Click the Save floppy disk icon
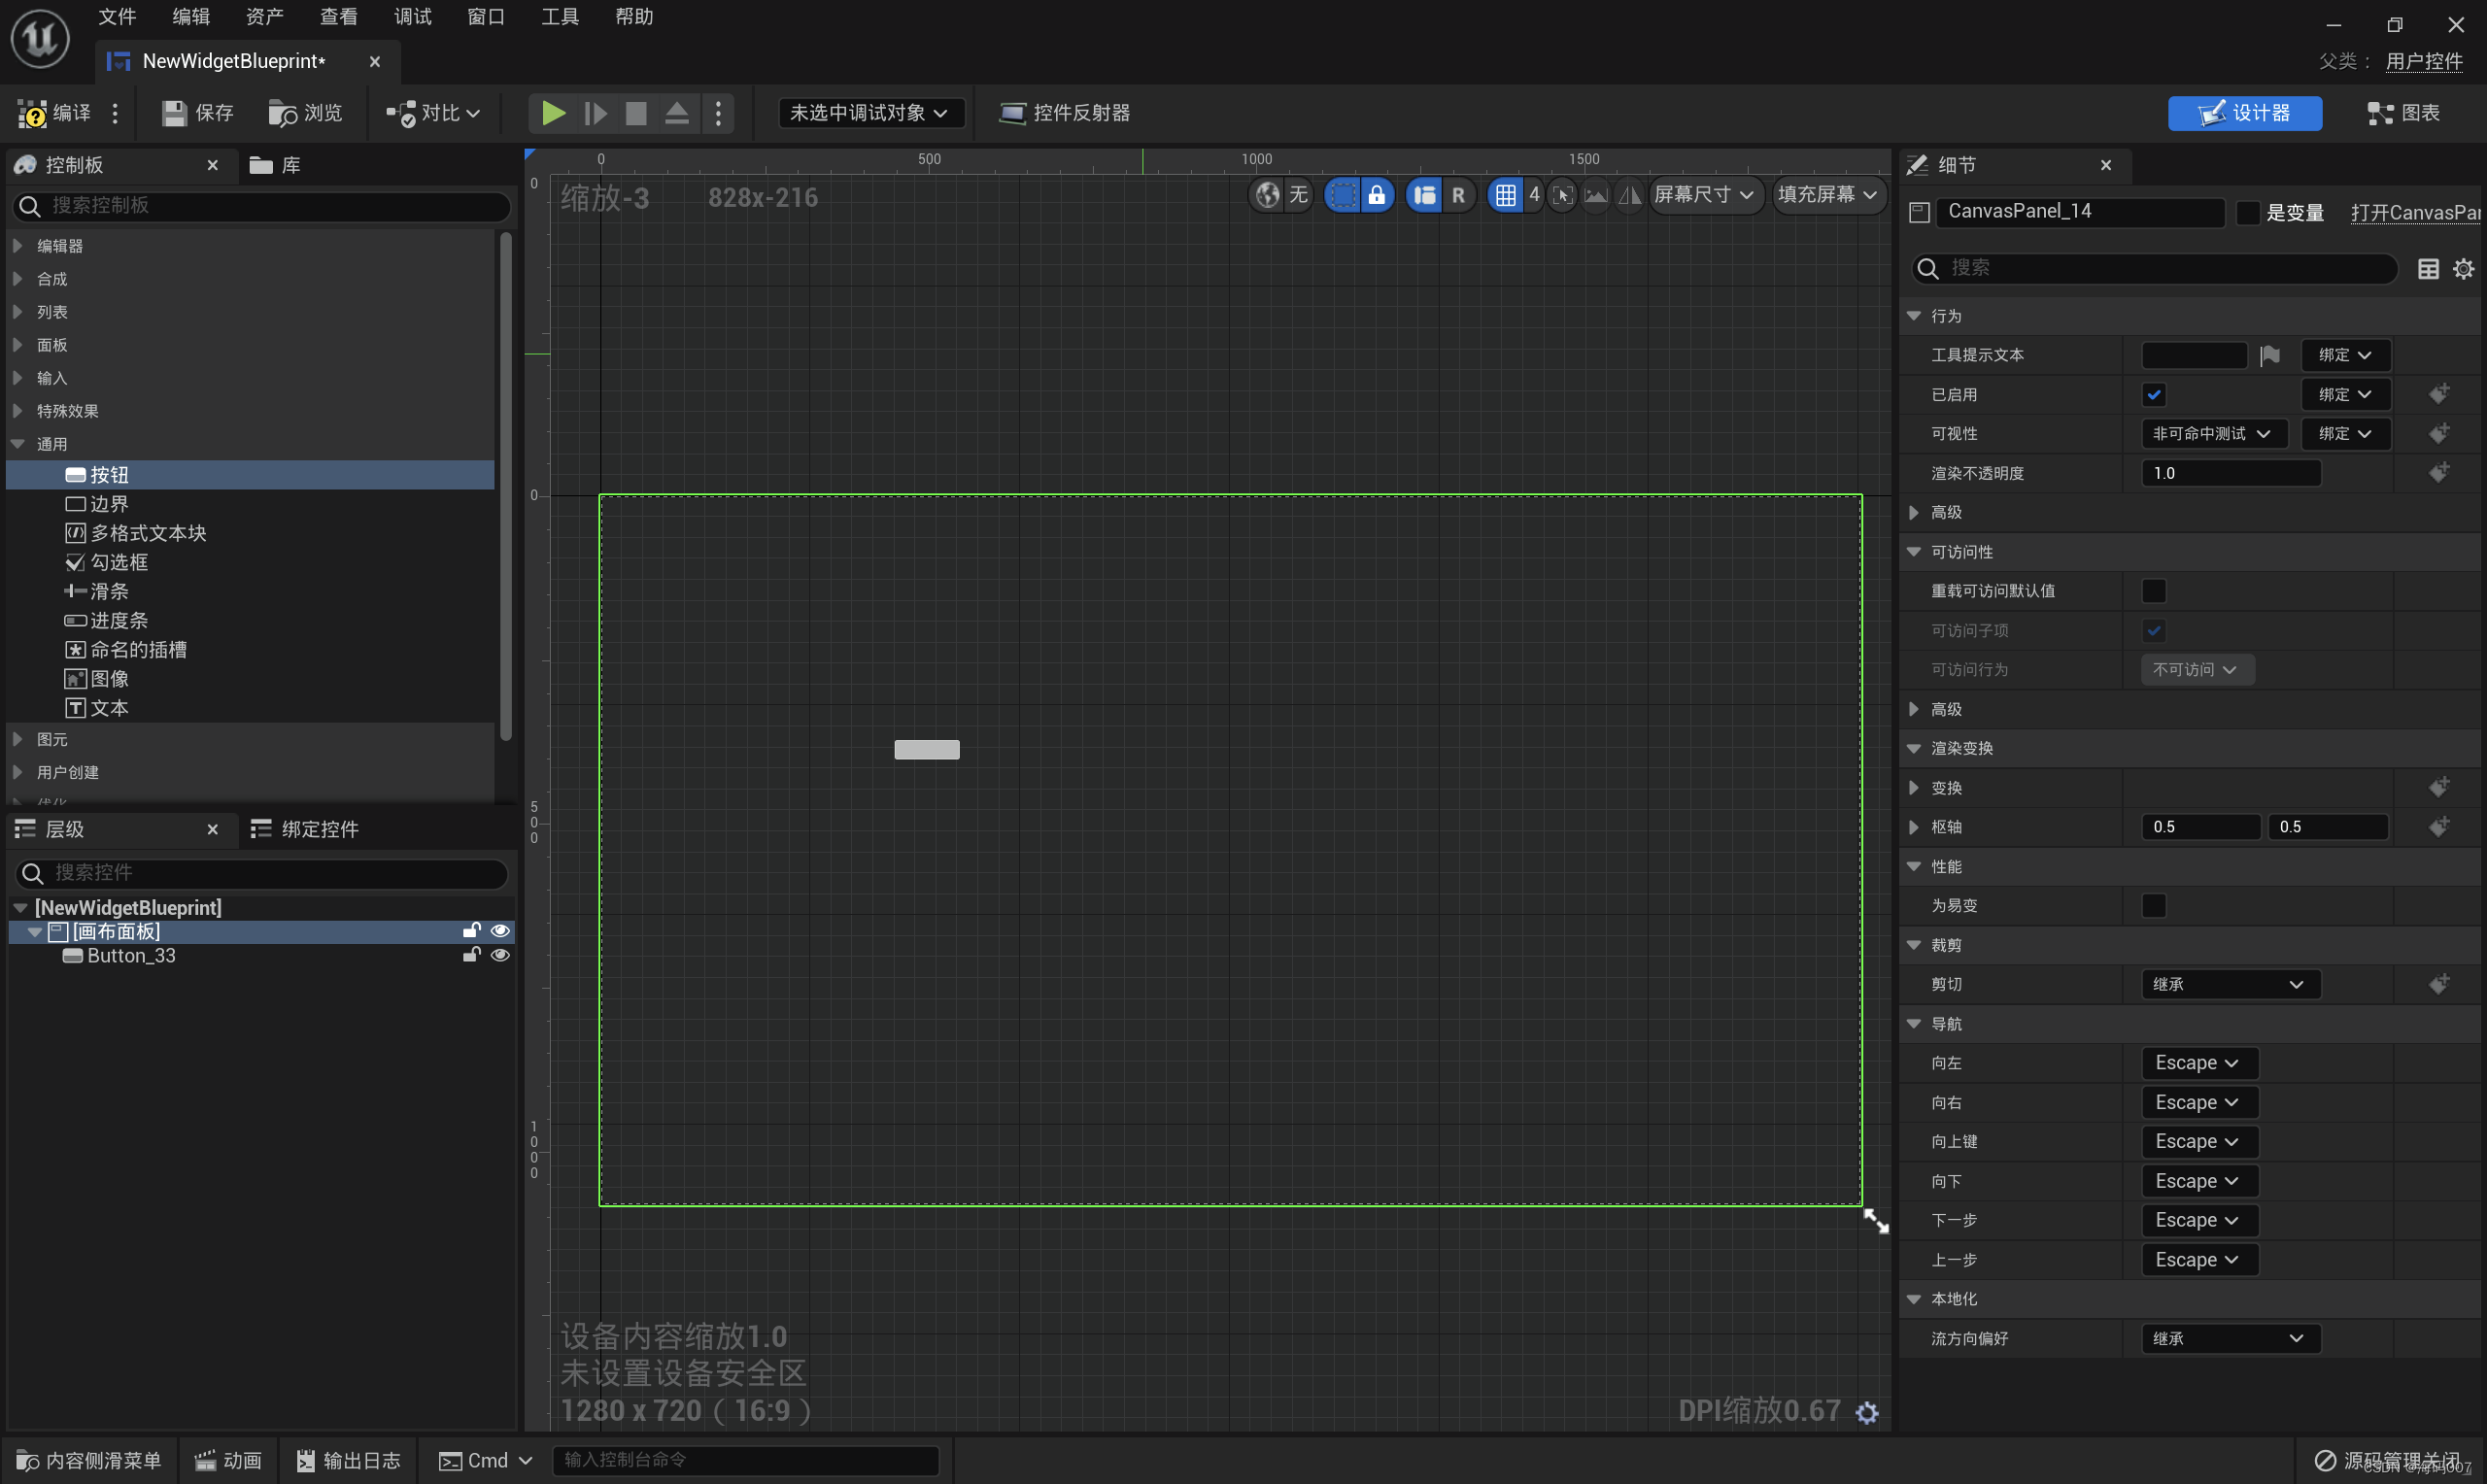 [x=174, y=113]
